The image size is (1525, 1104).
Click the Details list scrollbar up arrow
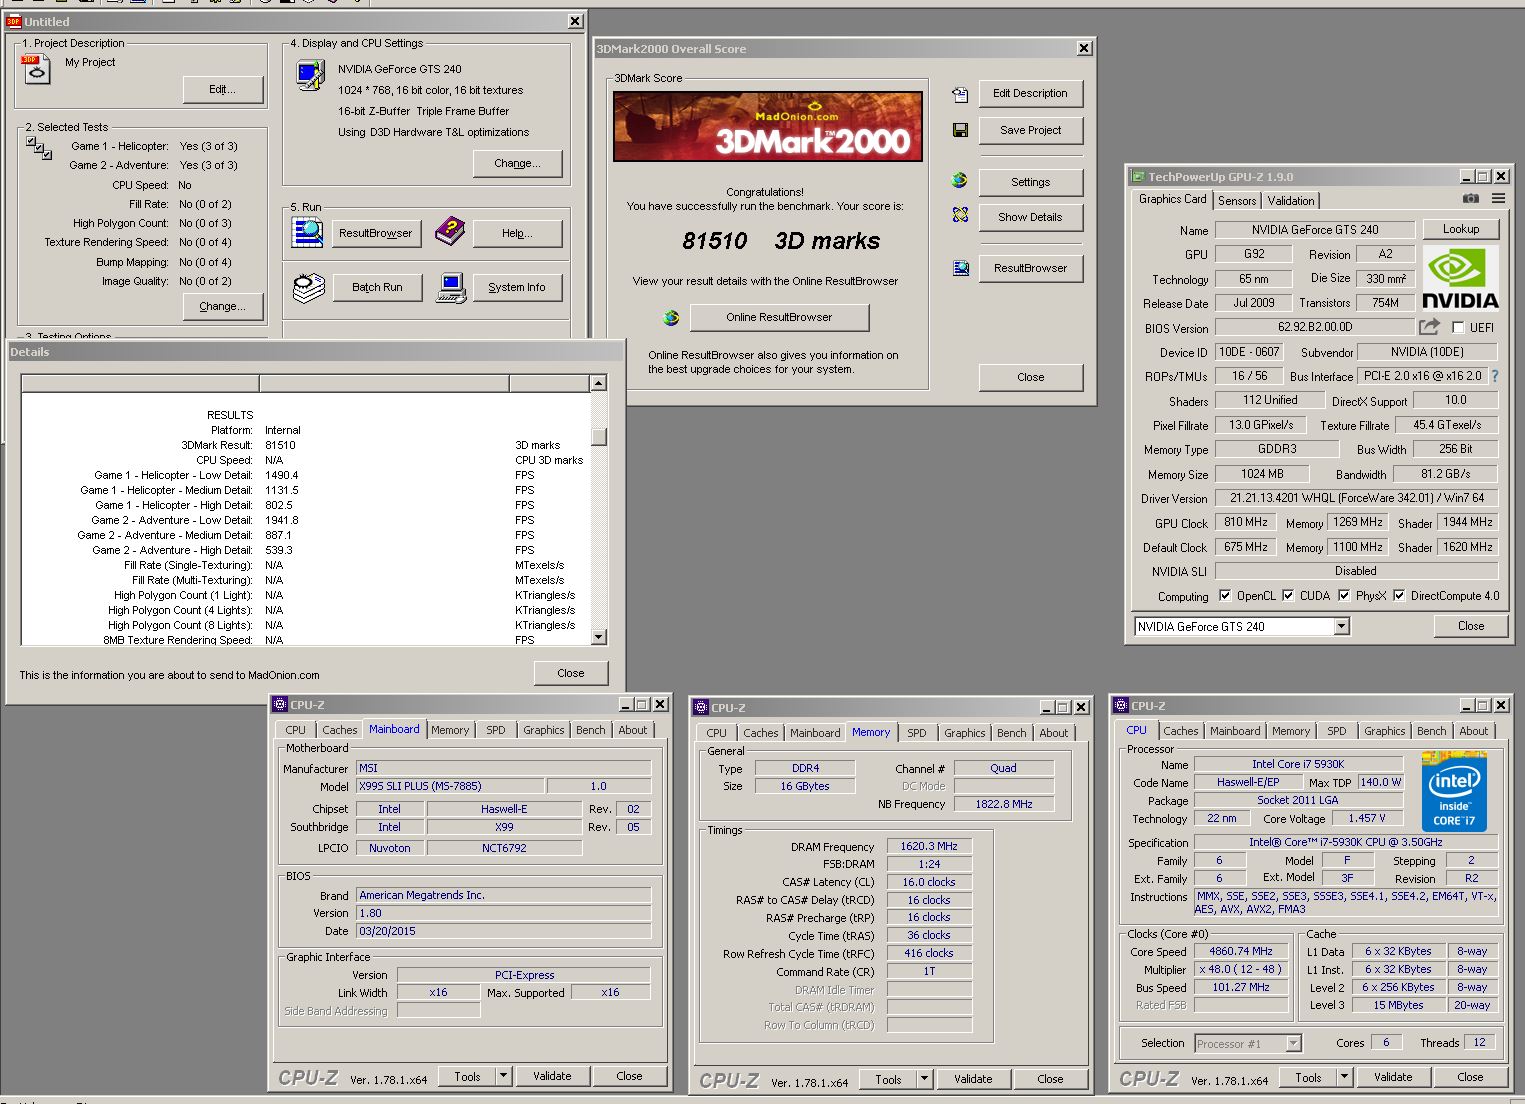click(598, 383)
